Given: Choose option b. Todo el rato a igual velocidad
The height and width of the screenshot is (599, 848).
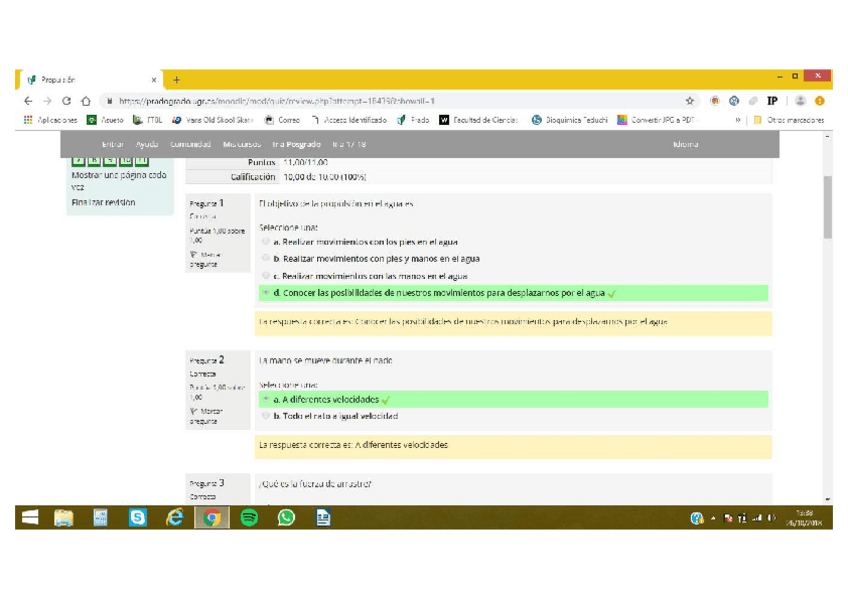Looking at the screenshot, I should tap(266, 416).
